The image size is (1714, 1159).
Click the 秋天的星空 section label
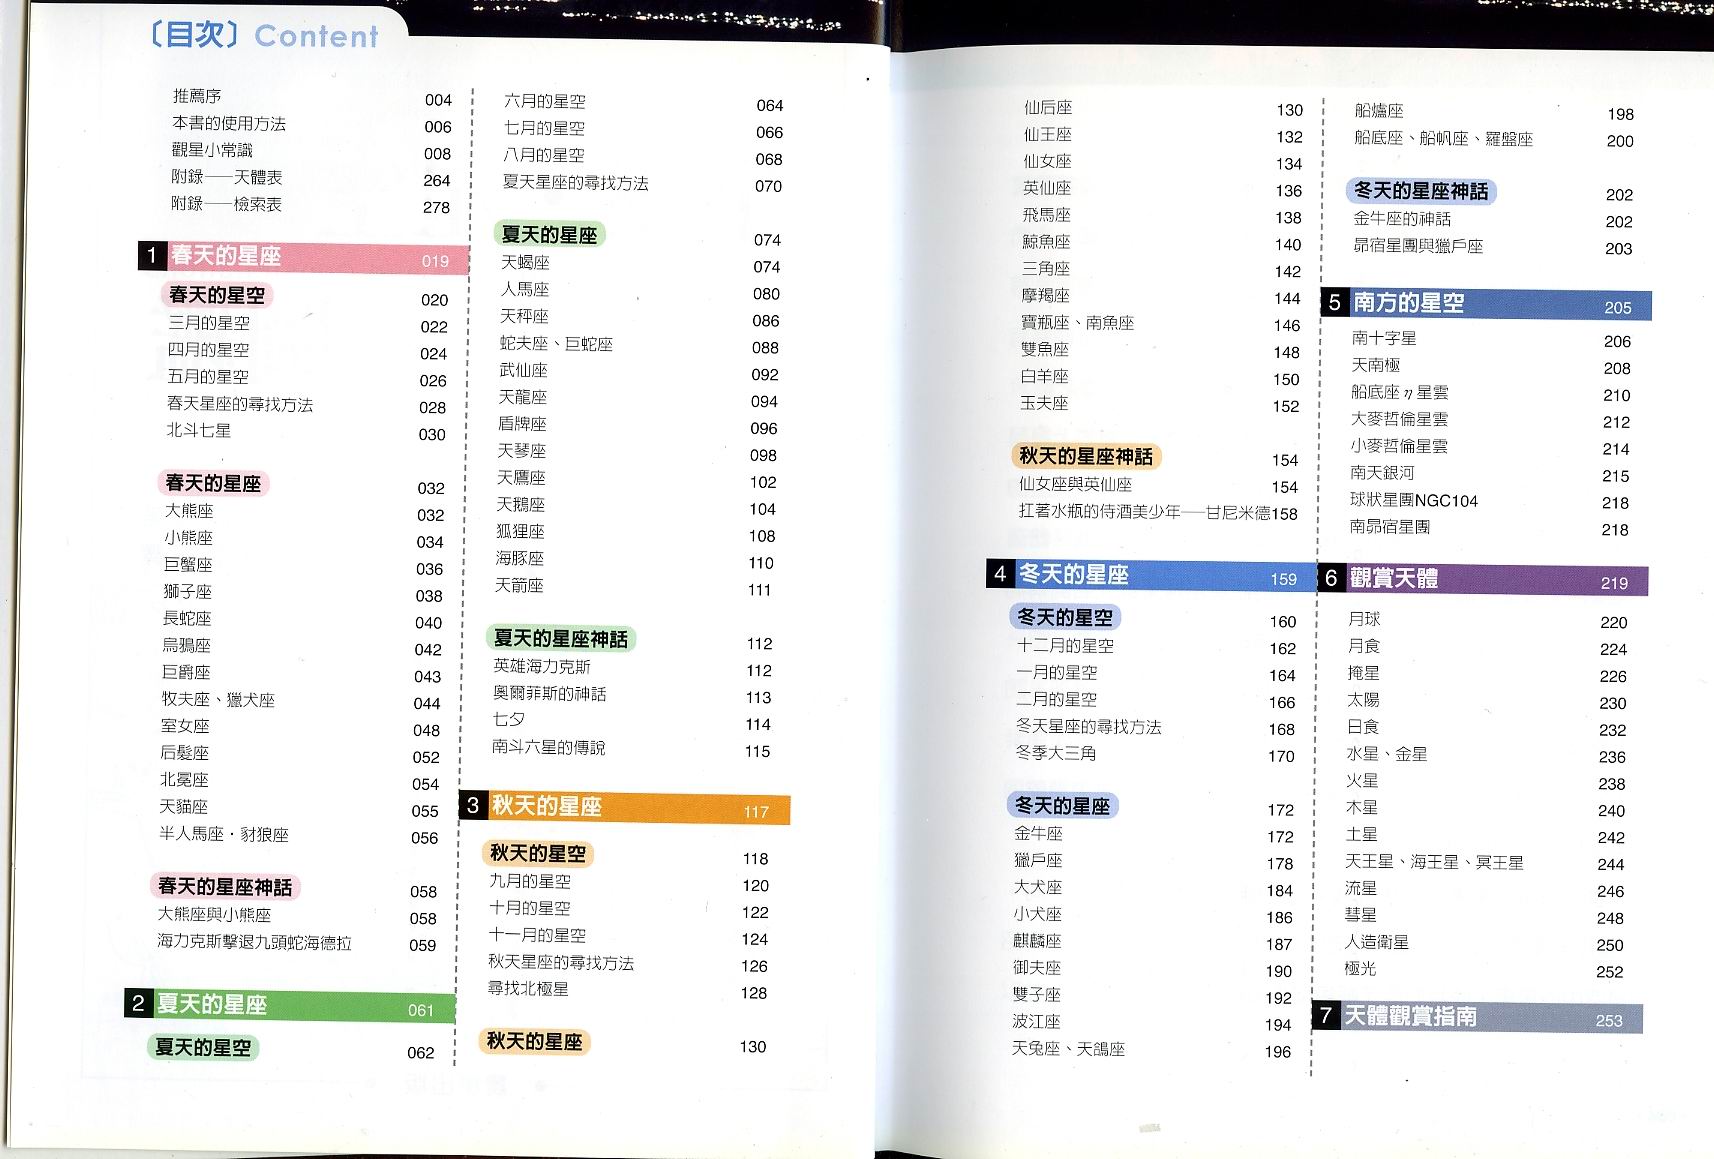(x=538, y=854)
